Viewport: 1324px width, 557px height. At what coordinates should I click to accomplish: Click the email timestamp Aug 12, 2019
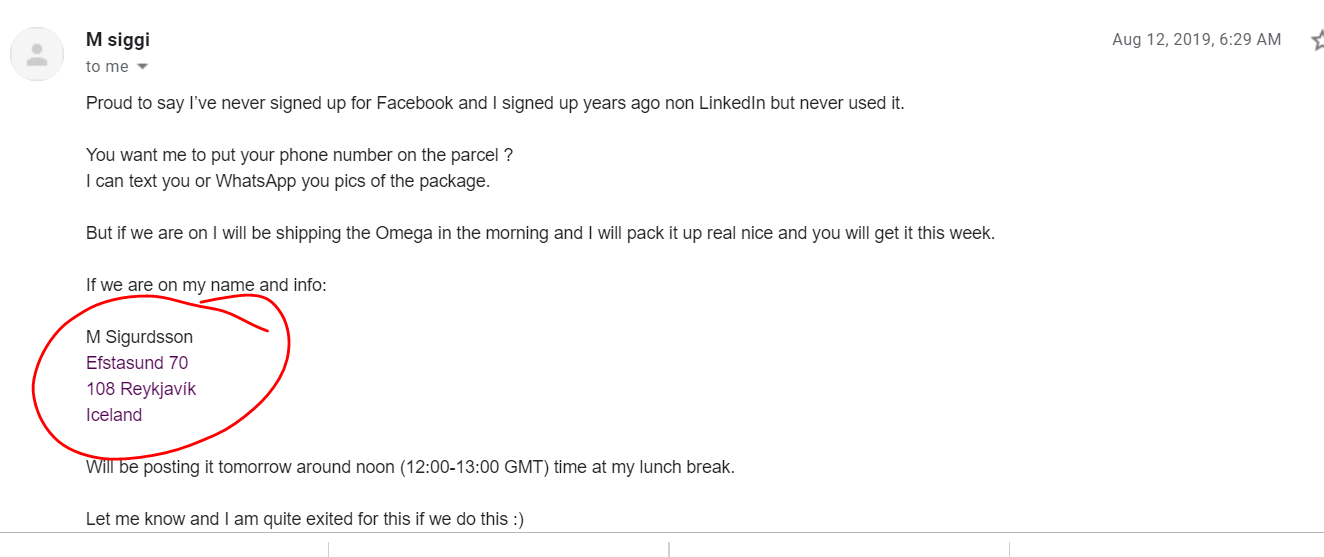click(1196, 40)
